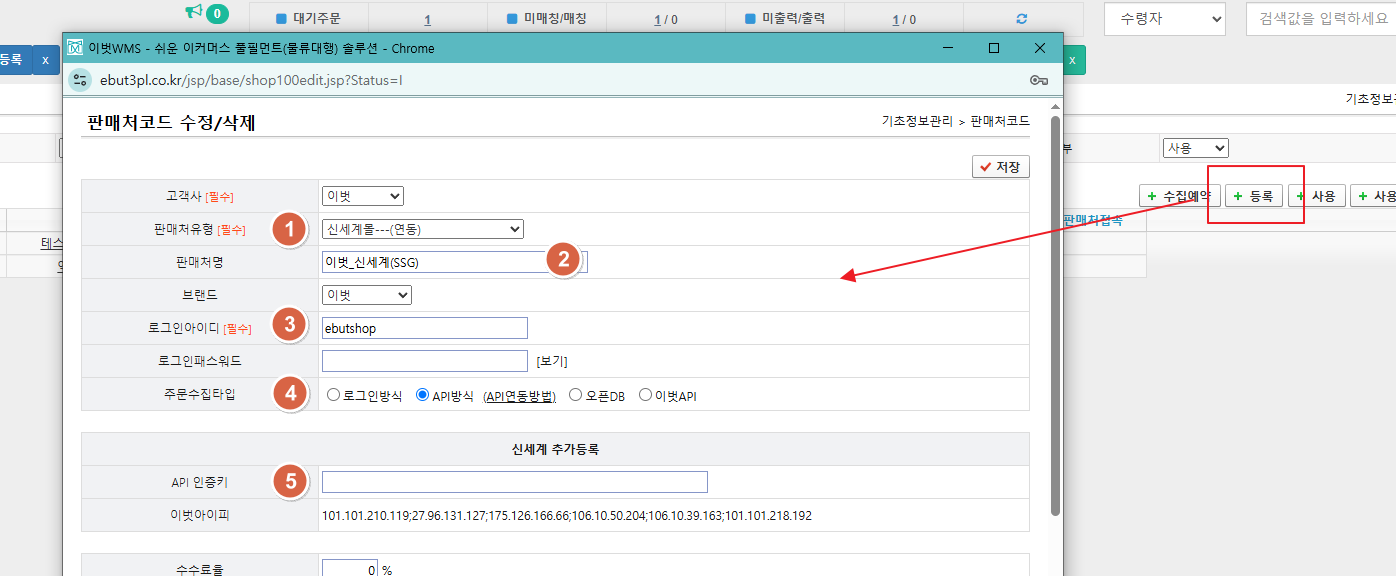Click the 기초정보관리 breadcrumb text
Viewport: 1396px width, 576px height.
click(917, 121)
